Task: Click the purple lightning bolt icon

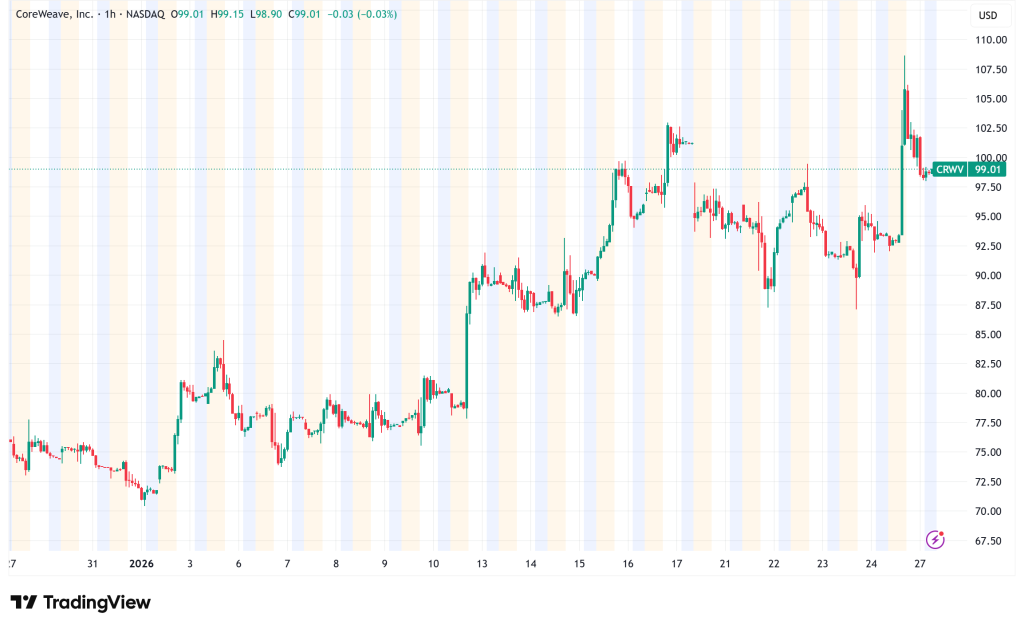Action: [935, 539]
